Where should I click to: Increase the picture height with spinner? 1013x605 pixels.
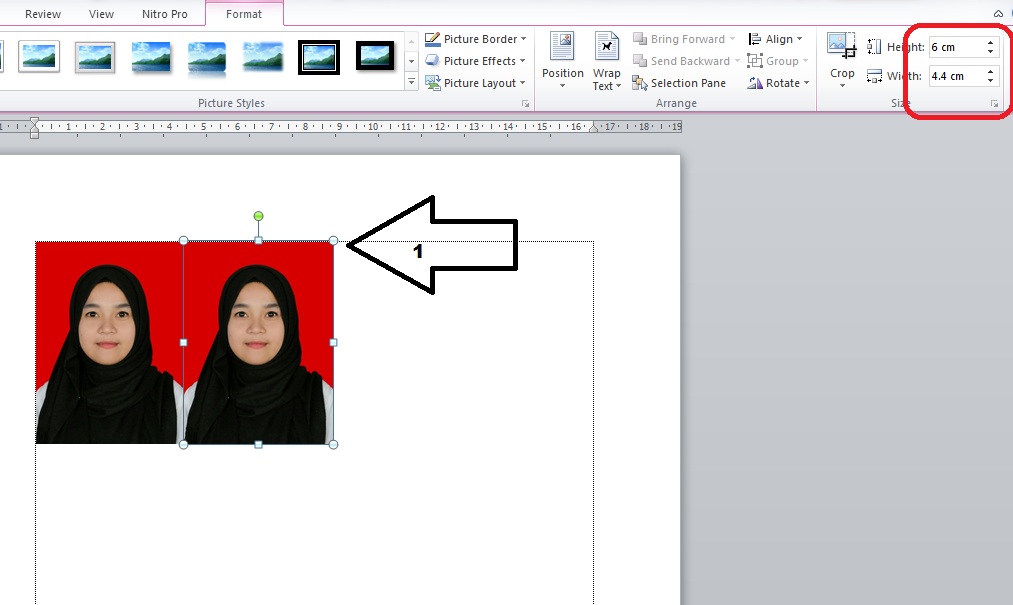point(990,43)
